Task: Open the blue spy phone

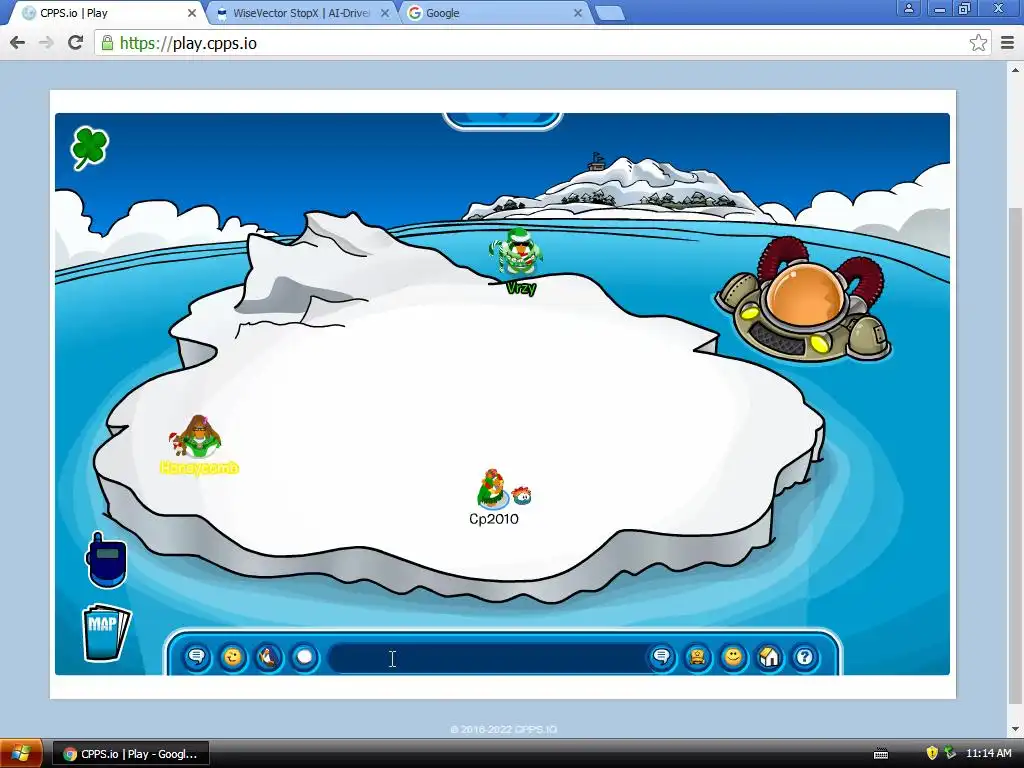Action: click(106, 560)
